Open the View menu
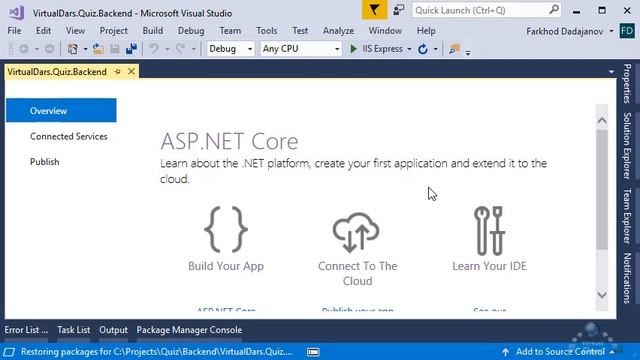The width and height of the screenshot is (640, 360). click(x=76, y=31)
